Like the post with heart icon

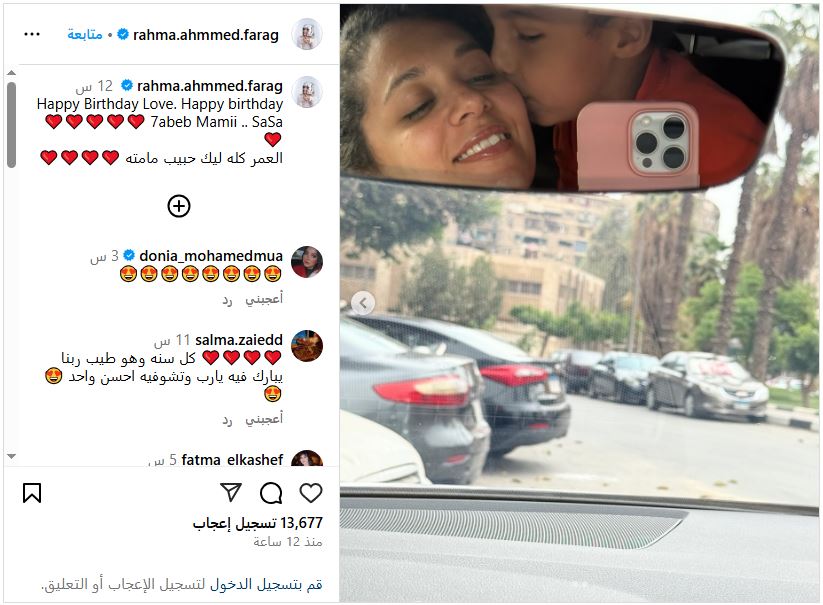point(311,493)
